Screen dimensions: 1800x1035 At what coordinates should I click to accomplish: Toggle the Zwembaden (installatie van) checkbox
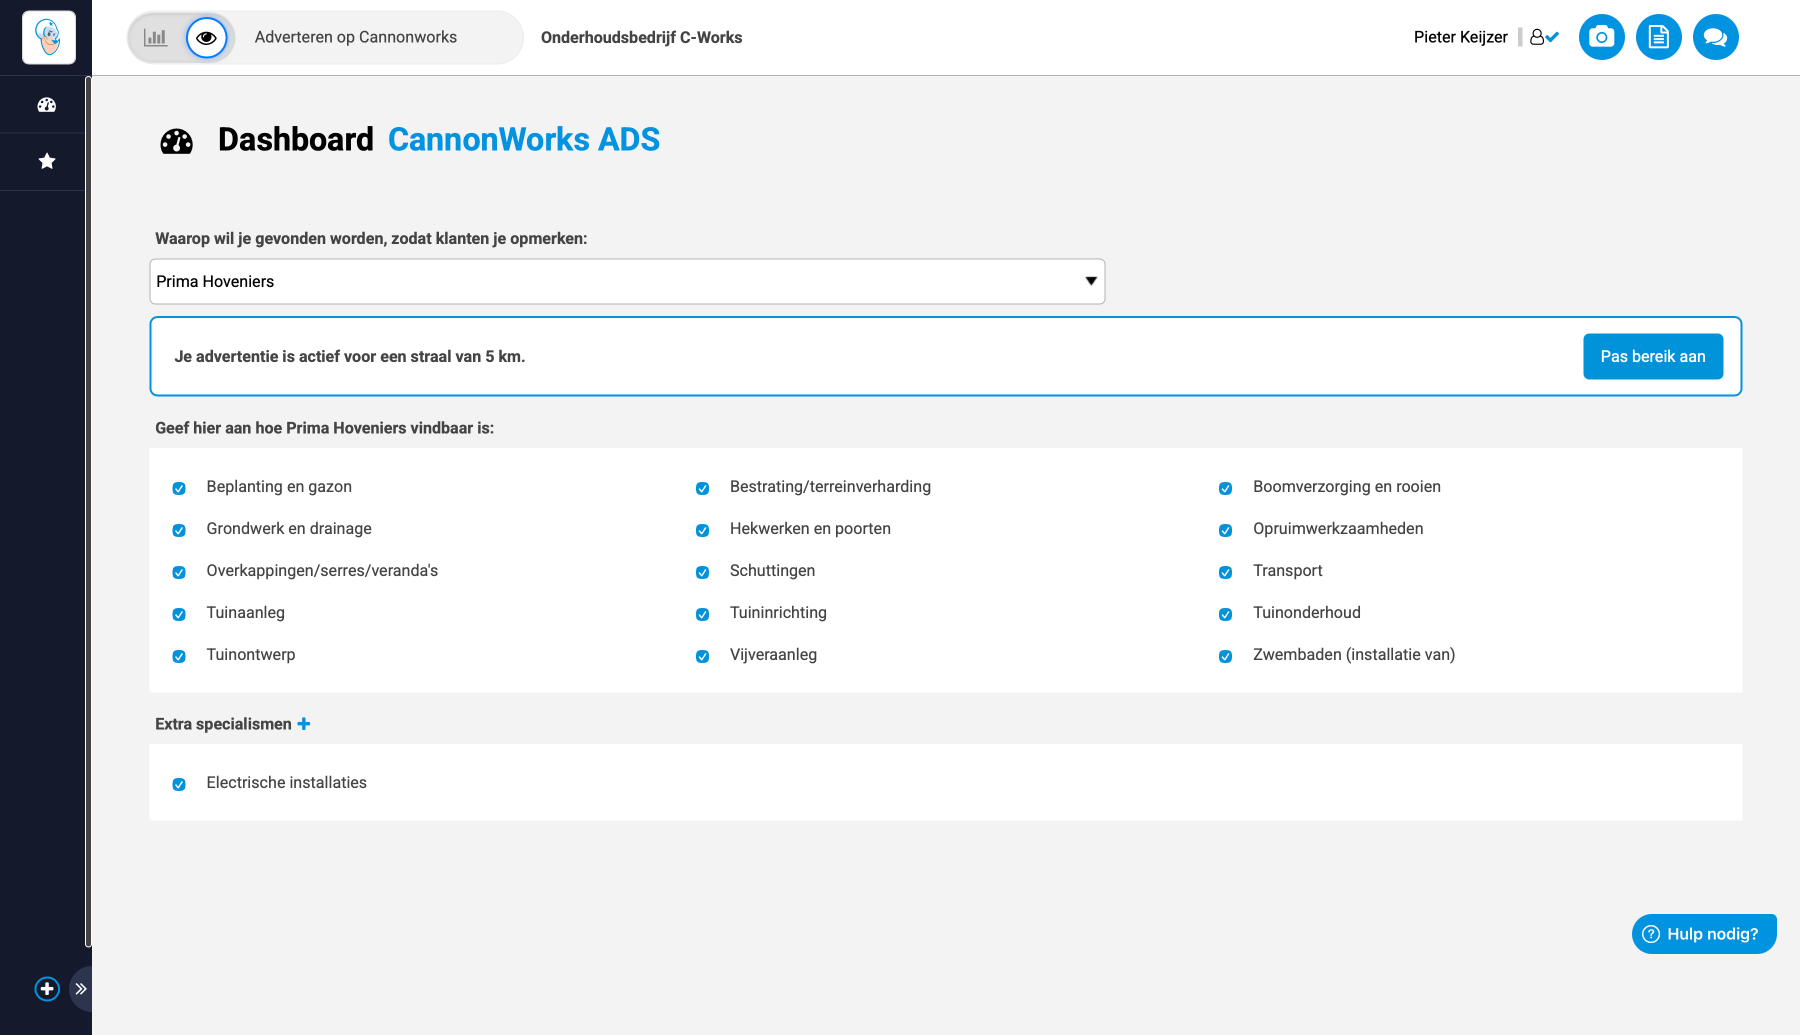(x=1225, y=656)
